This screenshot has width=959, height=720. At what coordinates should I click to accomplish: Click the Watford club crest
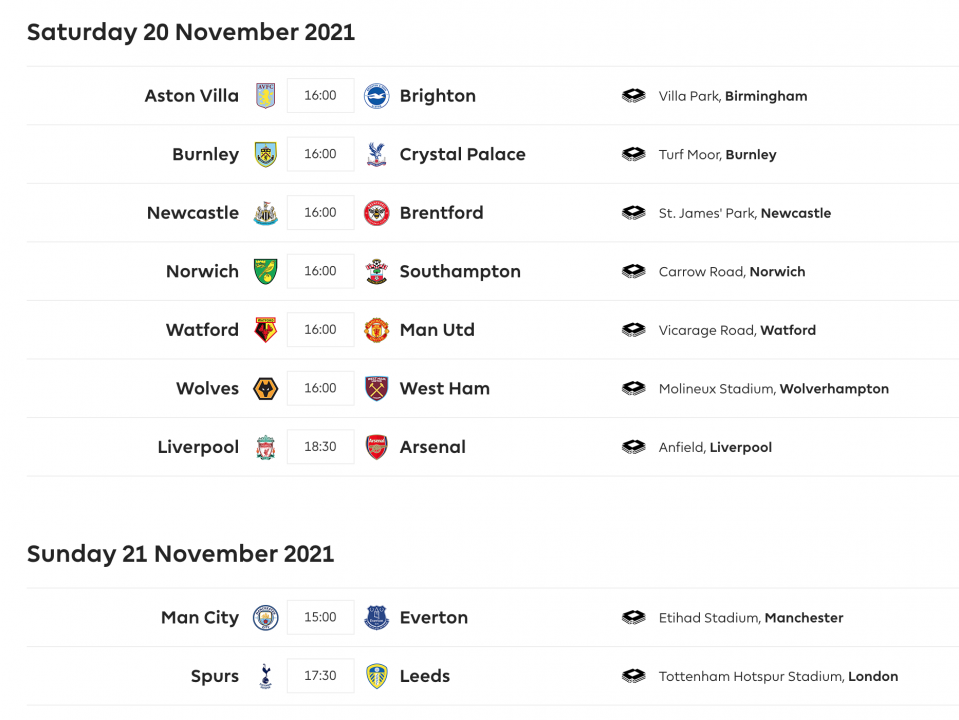pyautogui.click(x=265, y=330)
